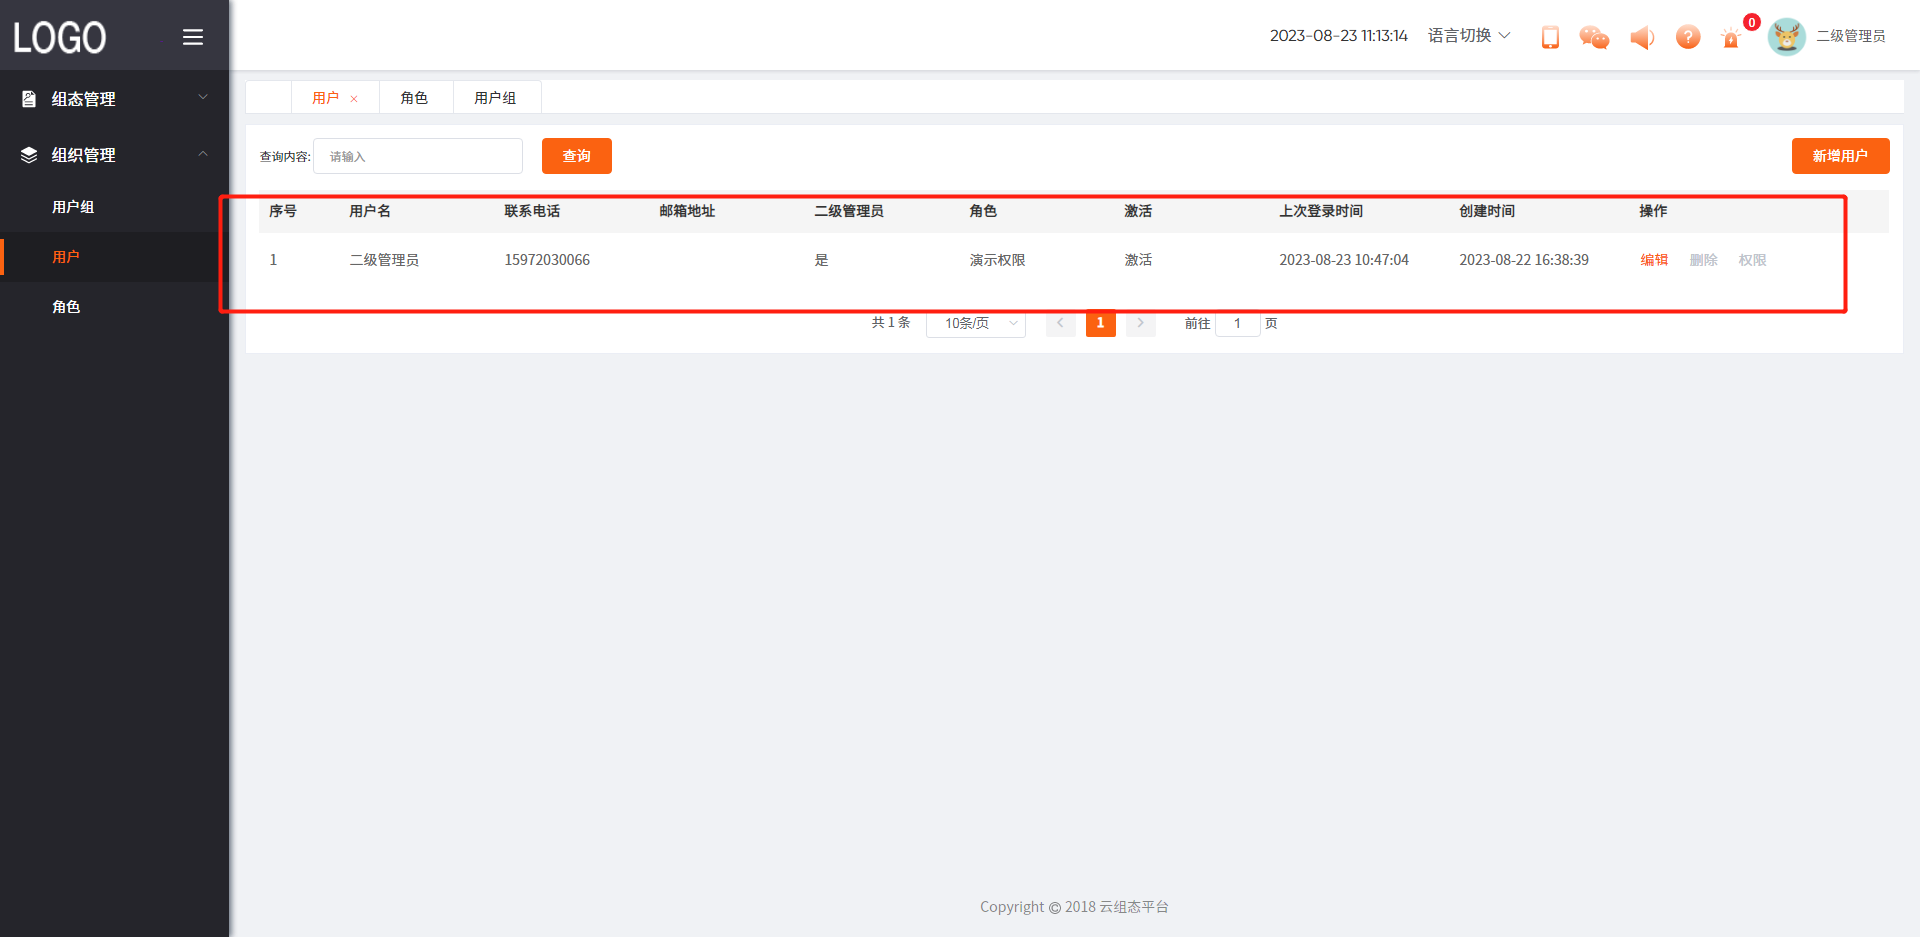Click 编辑 link for 二级管理员 row
1920x937 pixels.
pyautogui.click(x=1654, y=260)
